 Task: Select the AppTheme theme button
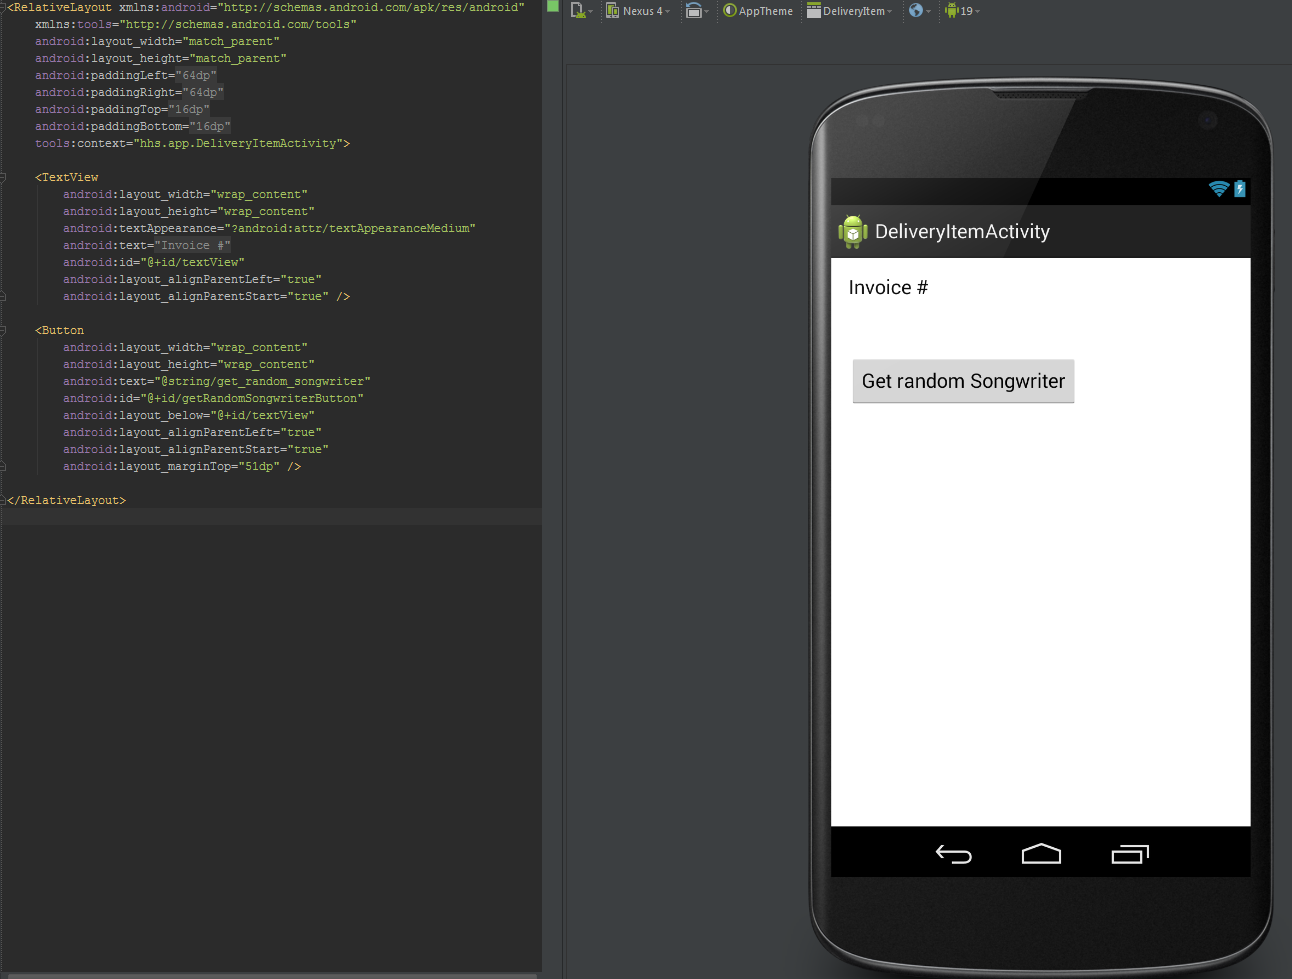tap(758, 10)
